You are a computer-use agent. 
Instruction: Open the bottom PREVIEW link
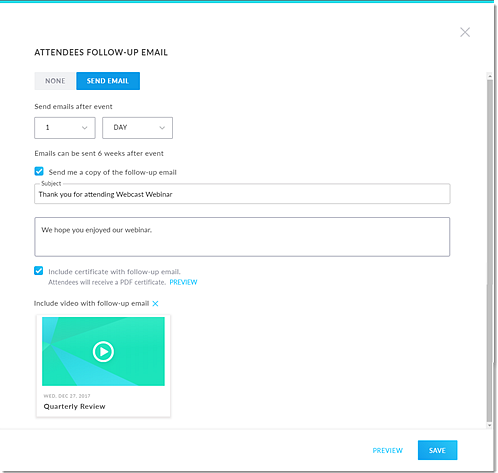point(388,451)
